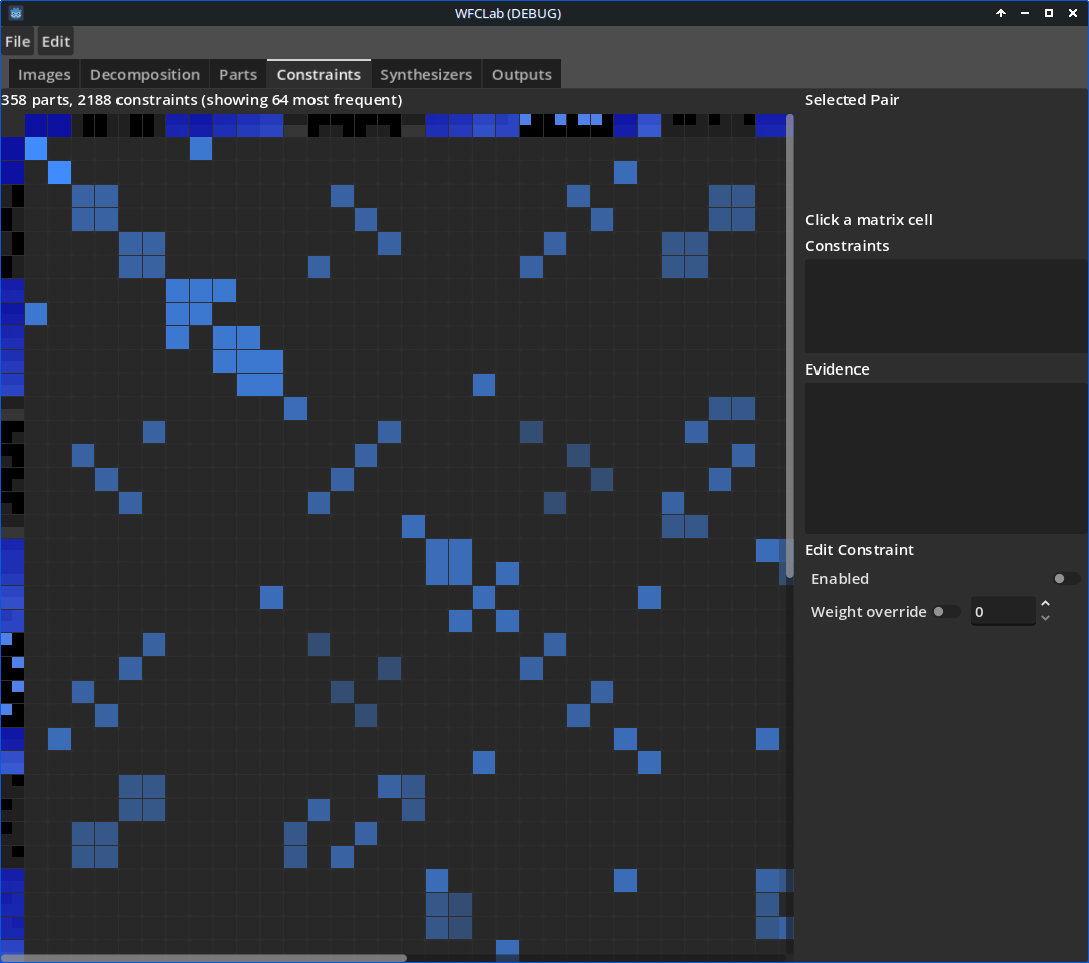
Task: Toggle the Enabled constraint switch
Action: (1066, 578)
